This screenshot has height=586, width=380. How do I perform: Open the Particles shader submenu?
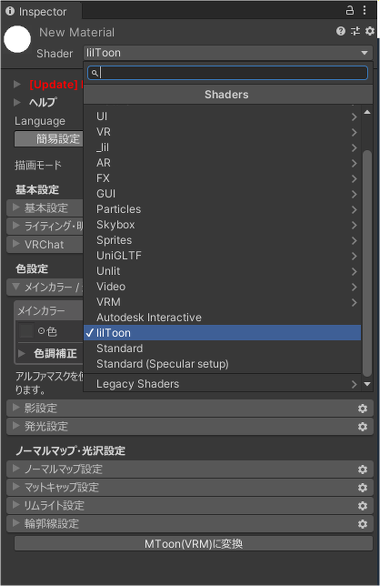pyautogui.click(x=222, y=209)
